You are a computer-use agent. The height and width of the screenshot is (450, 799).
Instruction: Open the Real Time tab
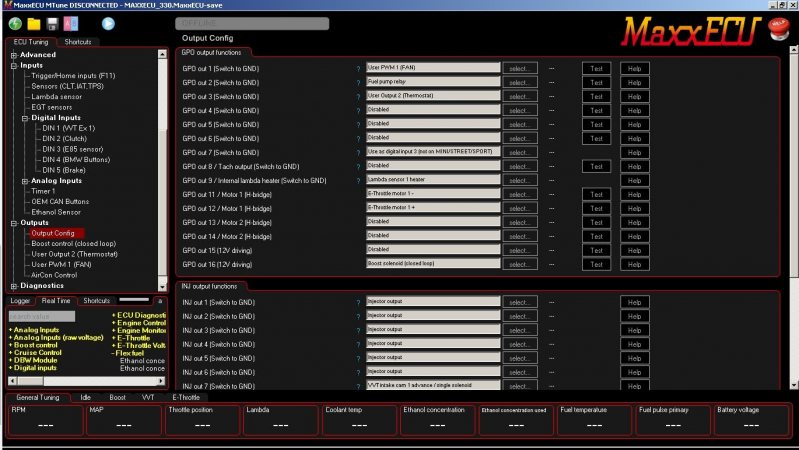tap(56, 301)
